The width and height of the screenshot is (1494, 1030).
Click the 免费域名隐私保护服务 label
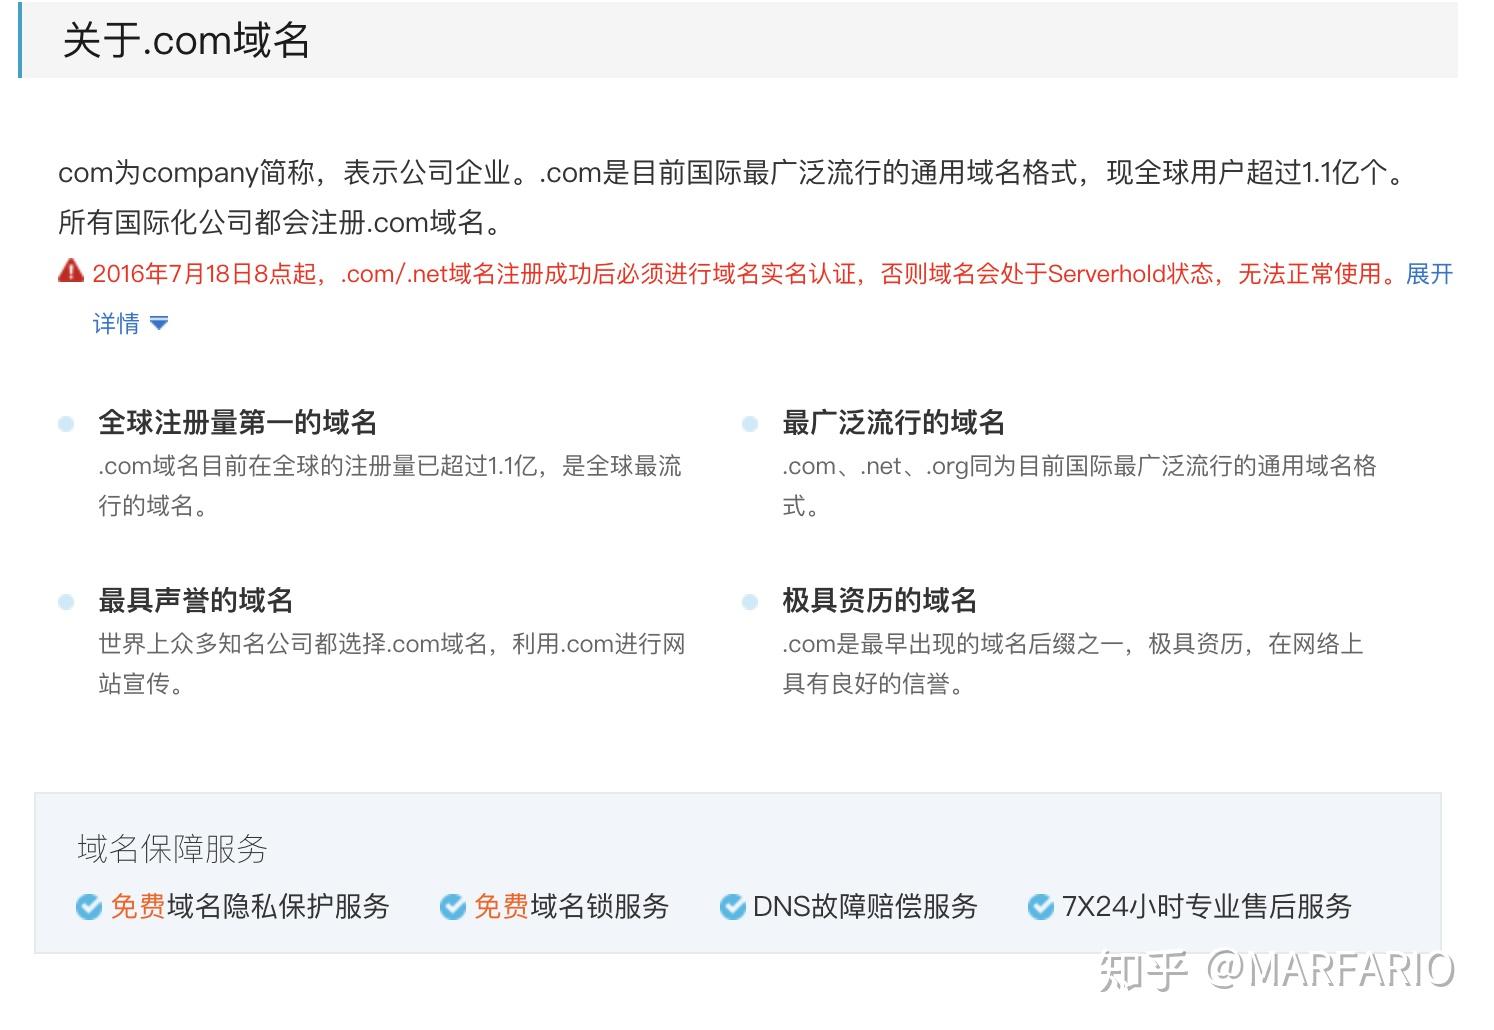click(250, 907)
